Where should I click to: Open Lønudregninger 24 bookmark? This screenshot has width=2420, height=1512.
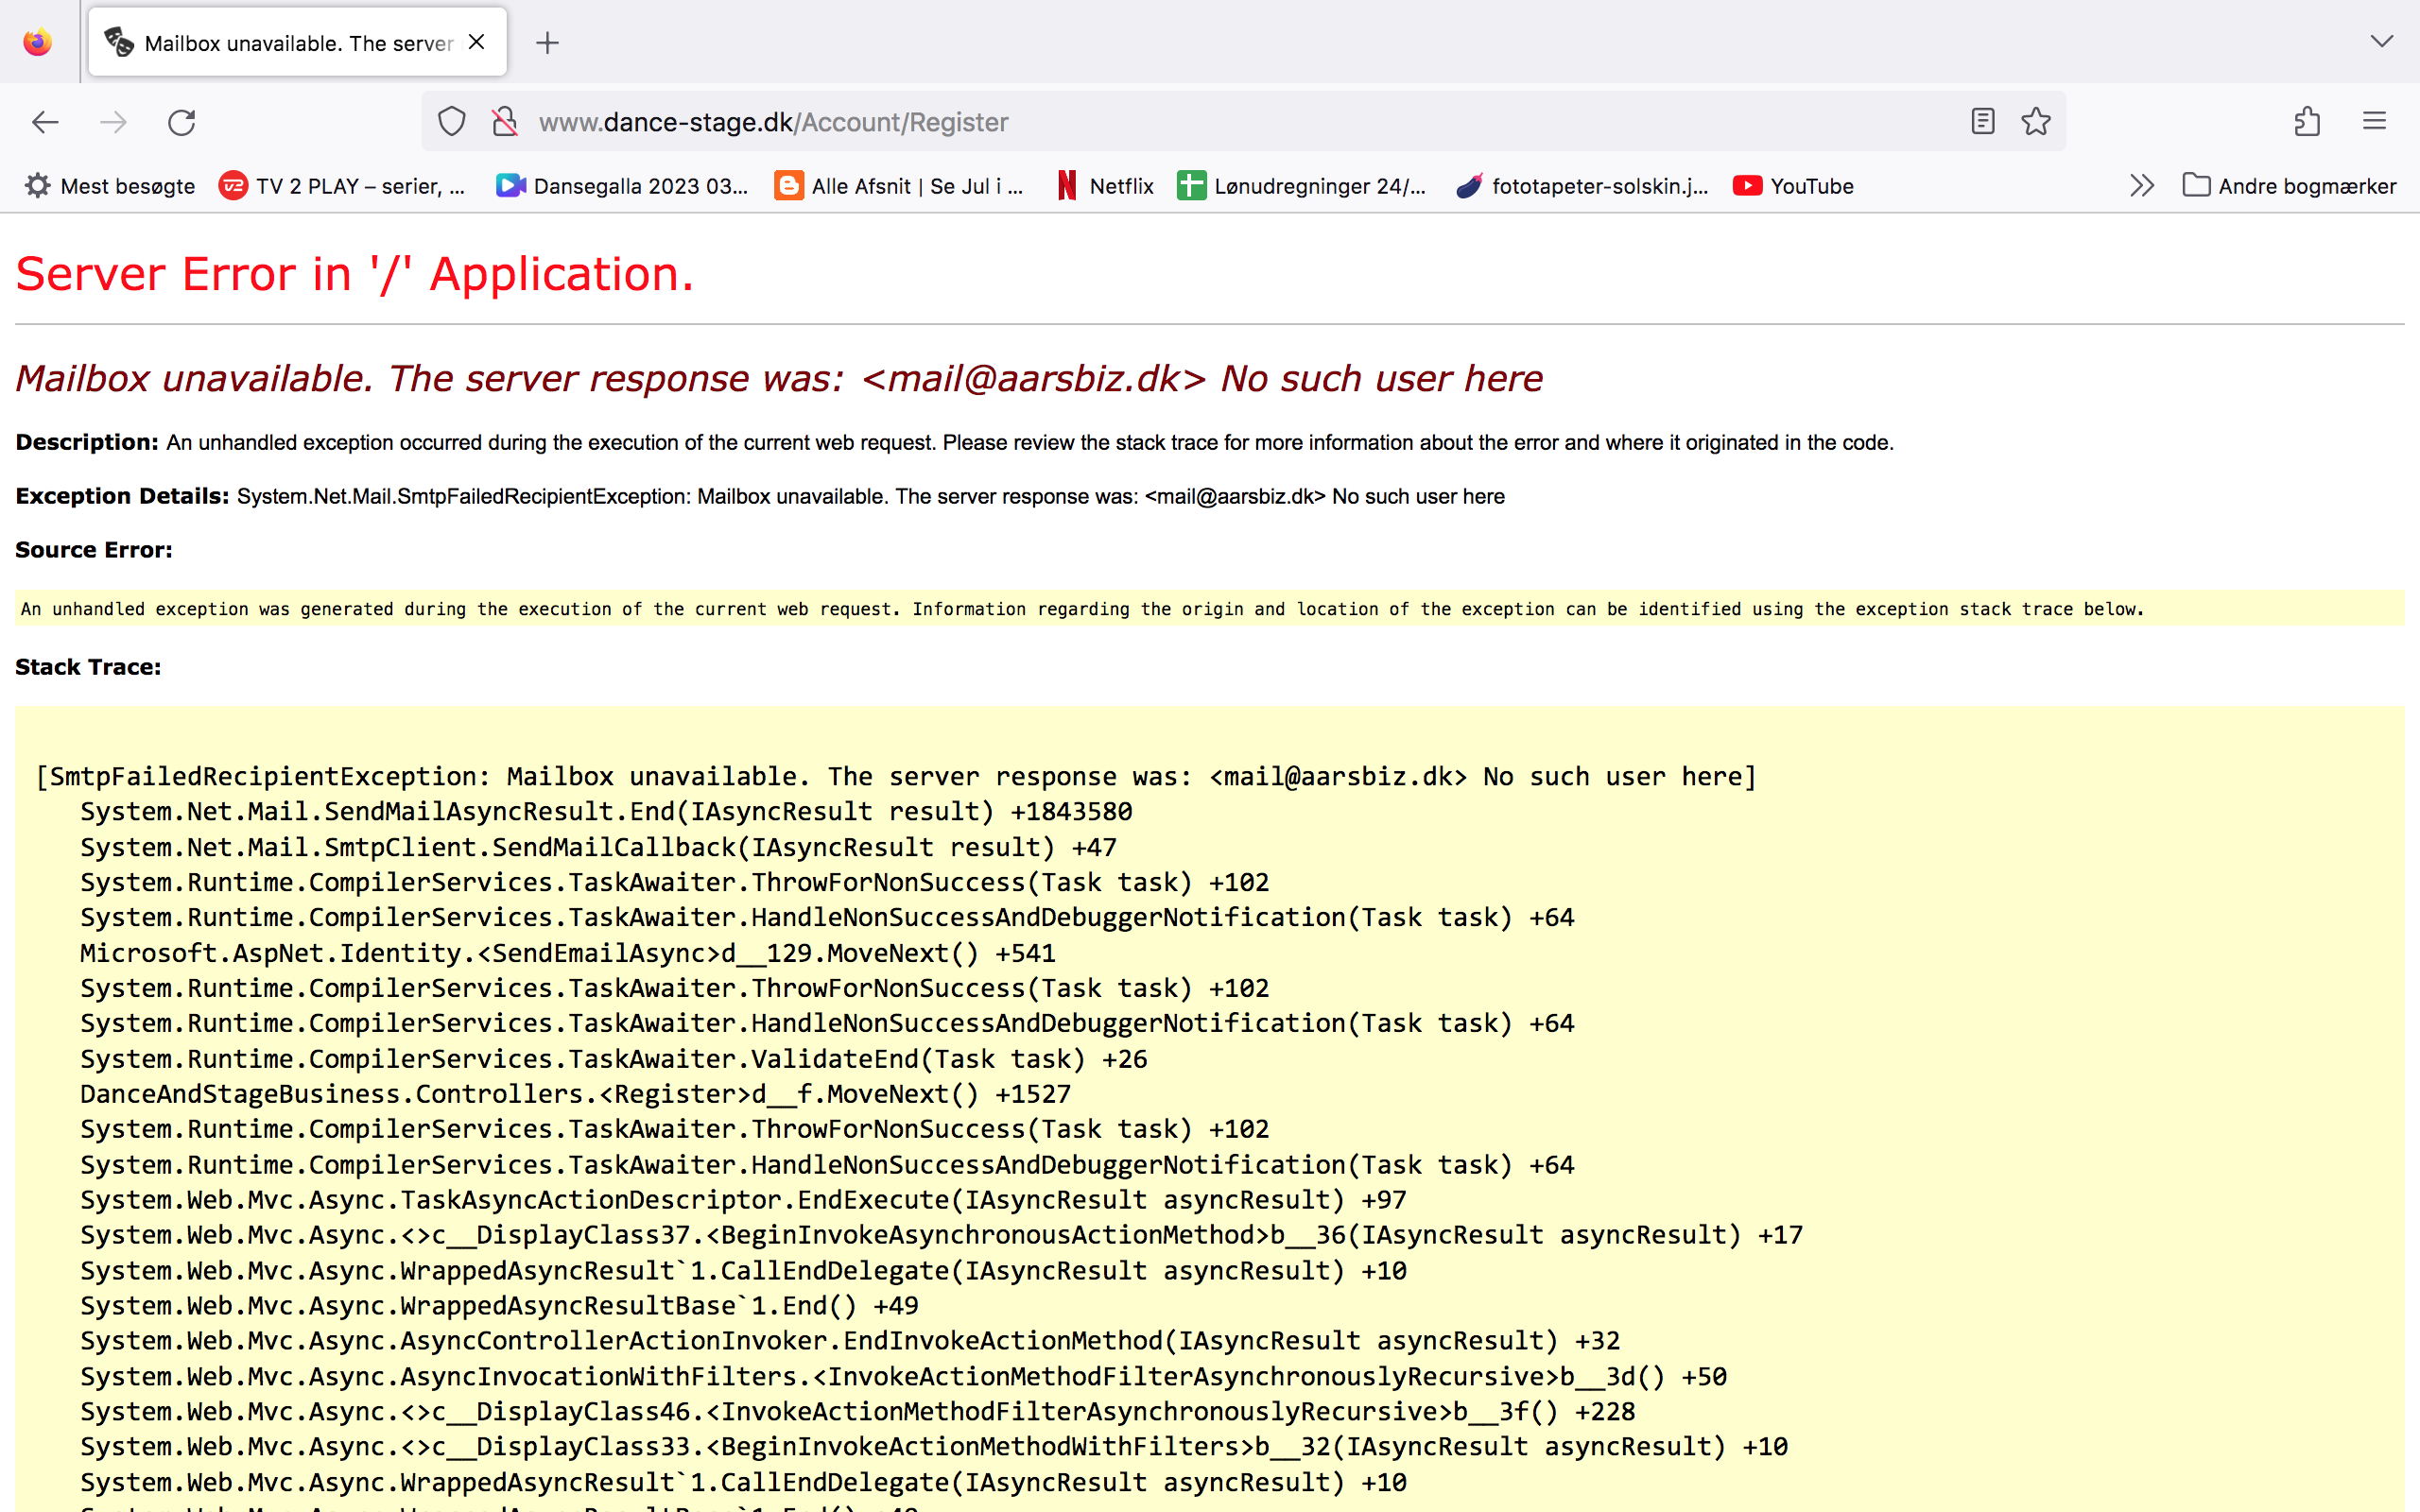coord(1302,186)
